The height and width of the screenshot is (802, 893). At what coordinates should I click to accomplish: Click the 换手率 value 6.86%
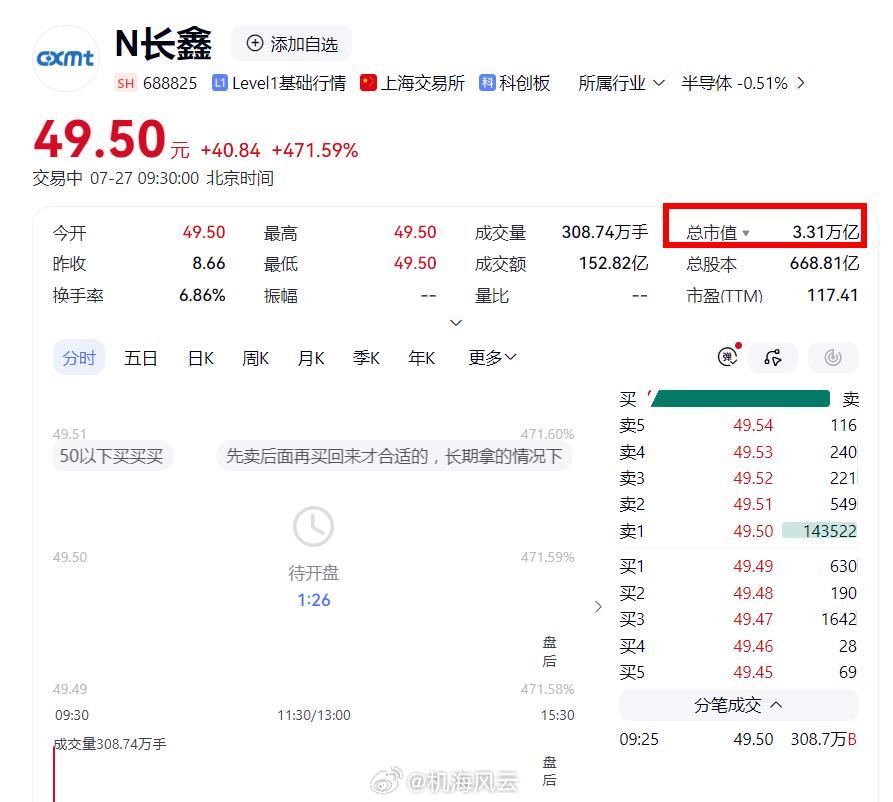click(202, 295)
